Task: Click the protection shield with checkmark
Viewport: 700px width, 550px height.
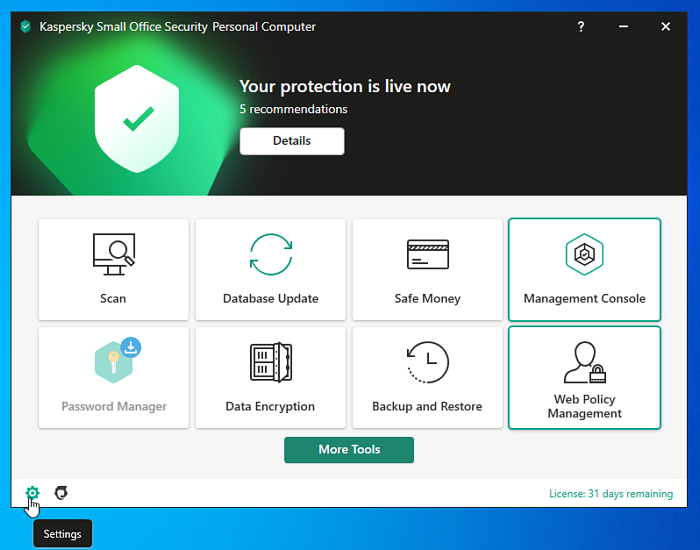Action: coord(137,119)
